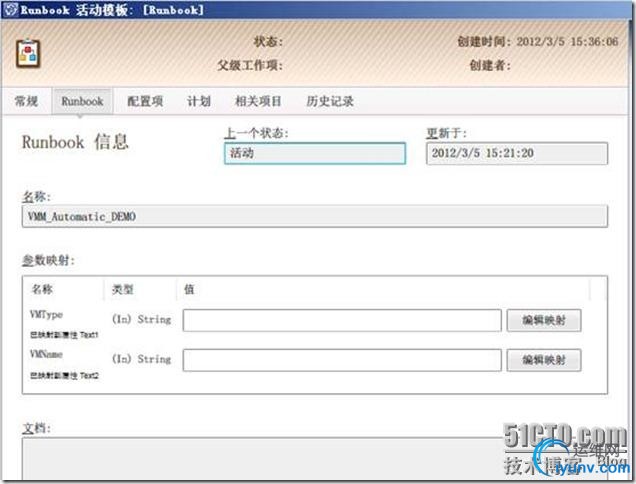Click the 创建者 label in header
The image size is (636, 484).
click(490, 65)
